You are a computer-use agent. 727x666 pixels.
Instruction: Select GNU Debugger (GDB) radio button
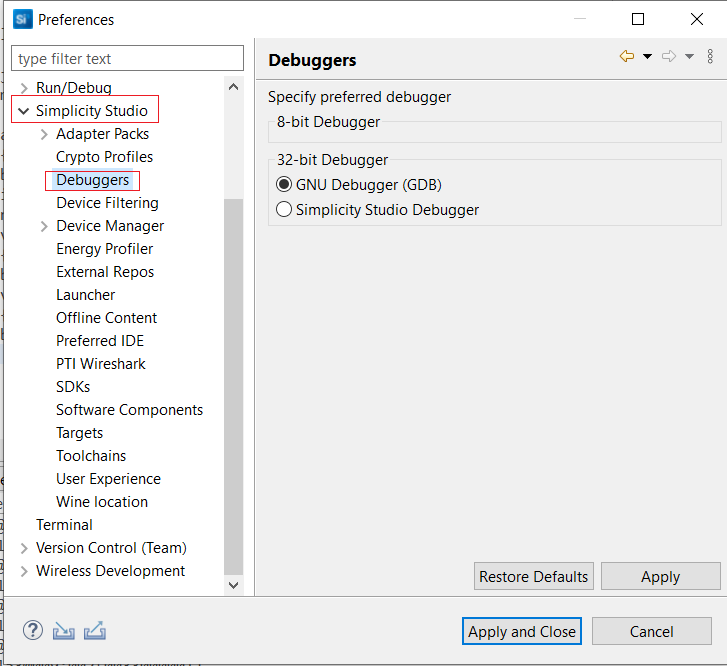pos(284,185)
